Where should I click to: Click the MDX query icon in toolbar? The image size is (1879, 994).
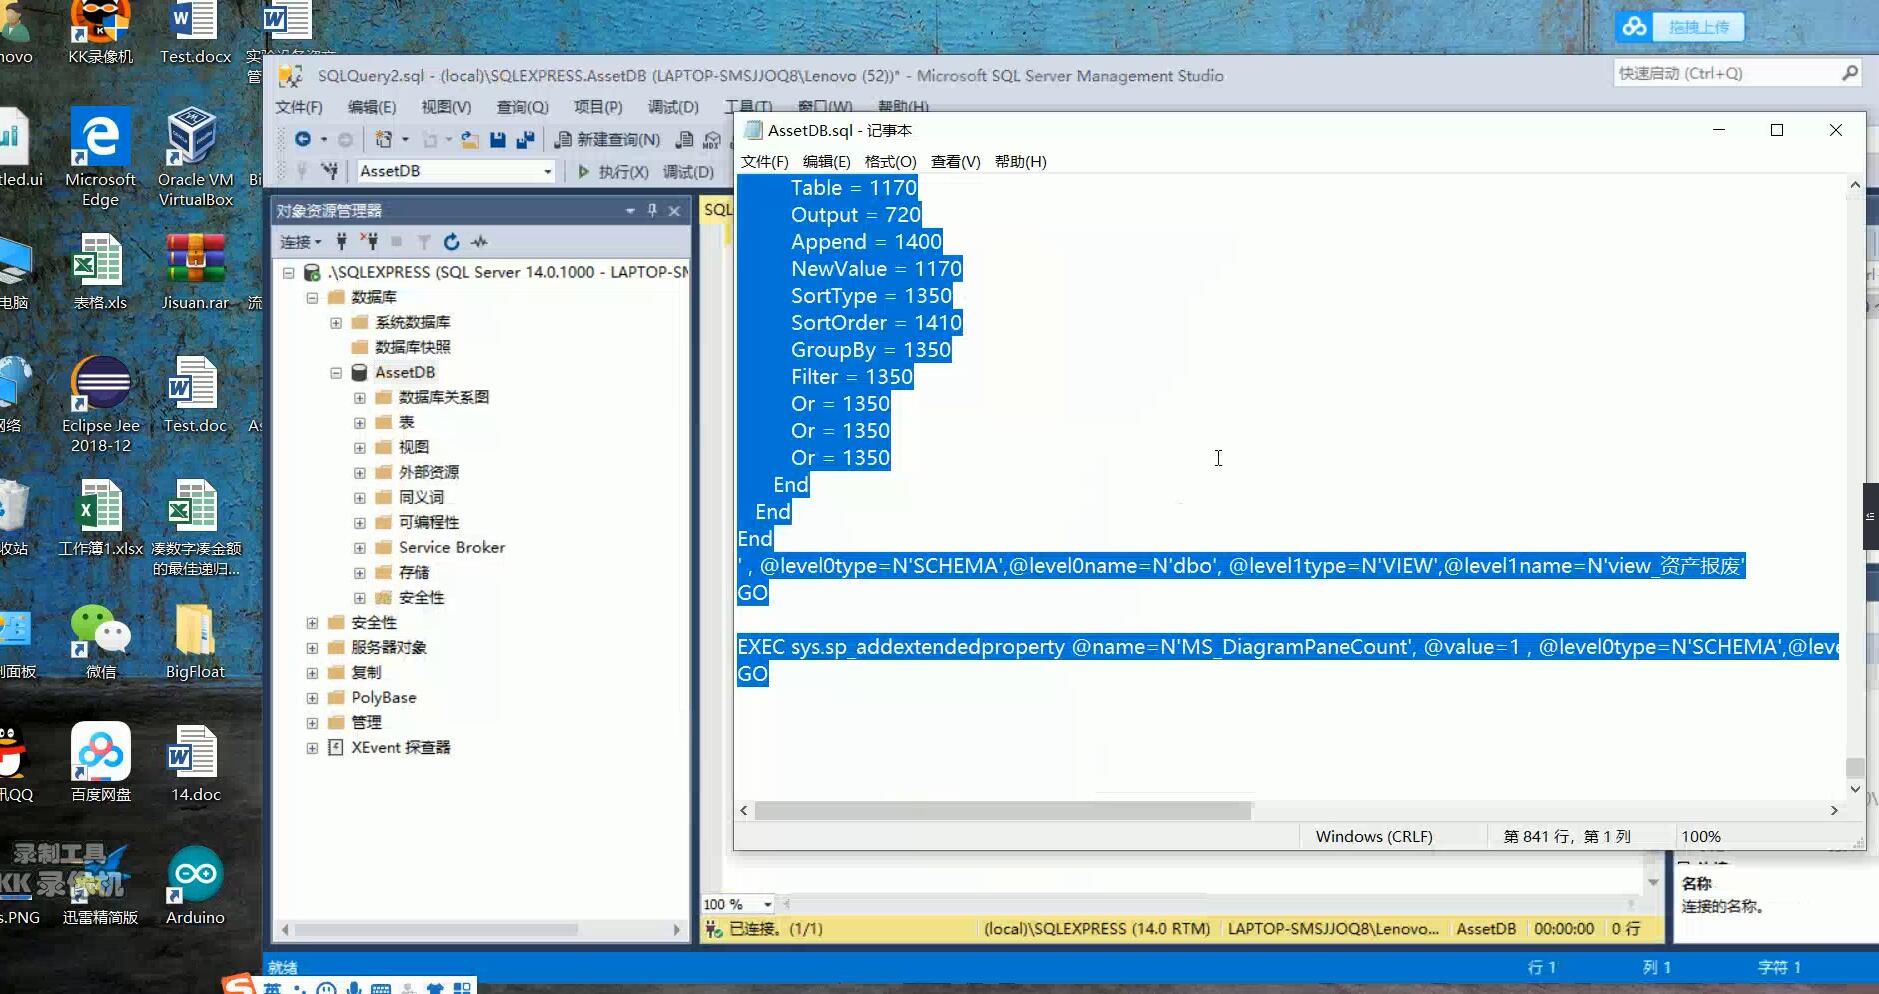pyautogui.click(x=712, y=139)
